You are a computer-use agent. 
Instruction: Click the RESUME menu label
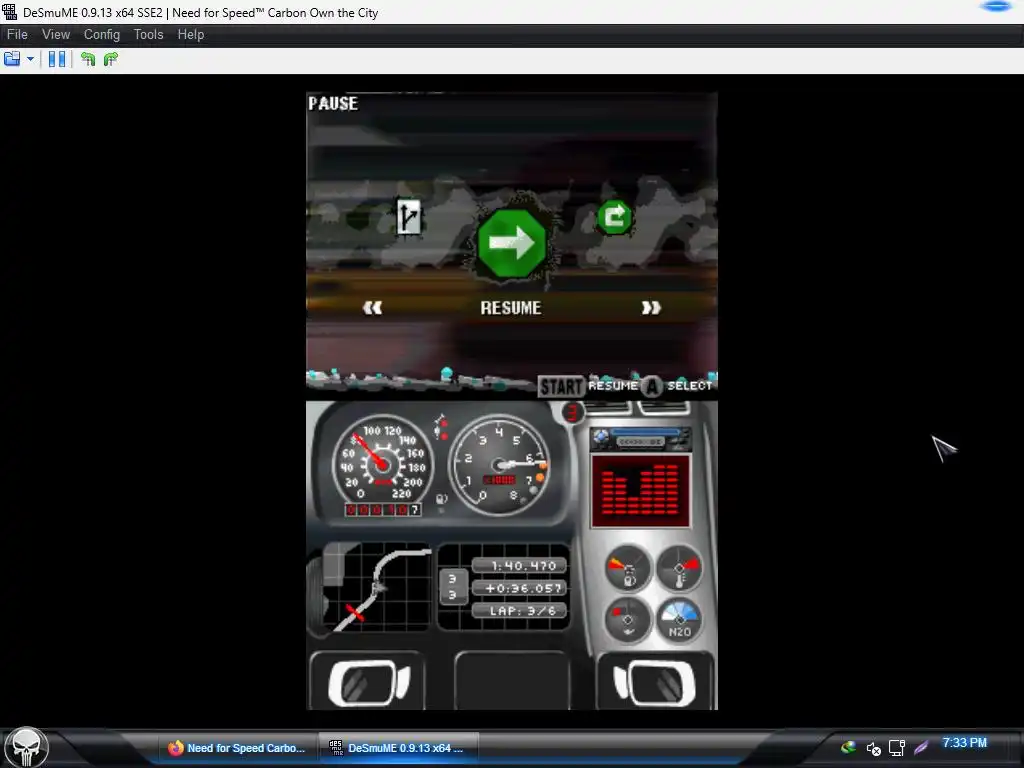coord(511,308)
